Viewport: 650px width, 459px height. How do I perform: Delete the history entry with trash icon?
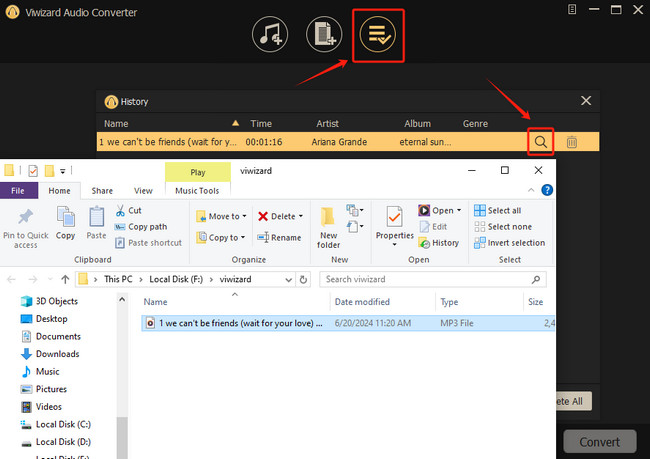[572, 142]
